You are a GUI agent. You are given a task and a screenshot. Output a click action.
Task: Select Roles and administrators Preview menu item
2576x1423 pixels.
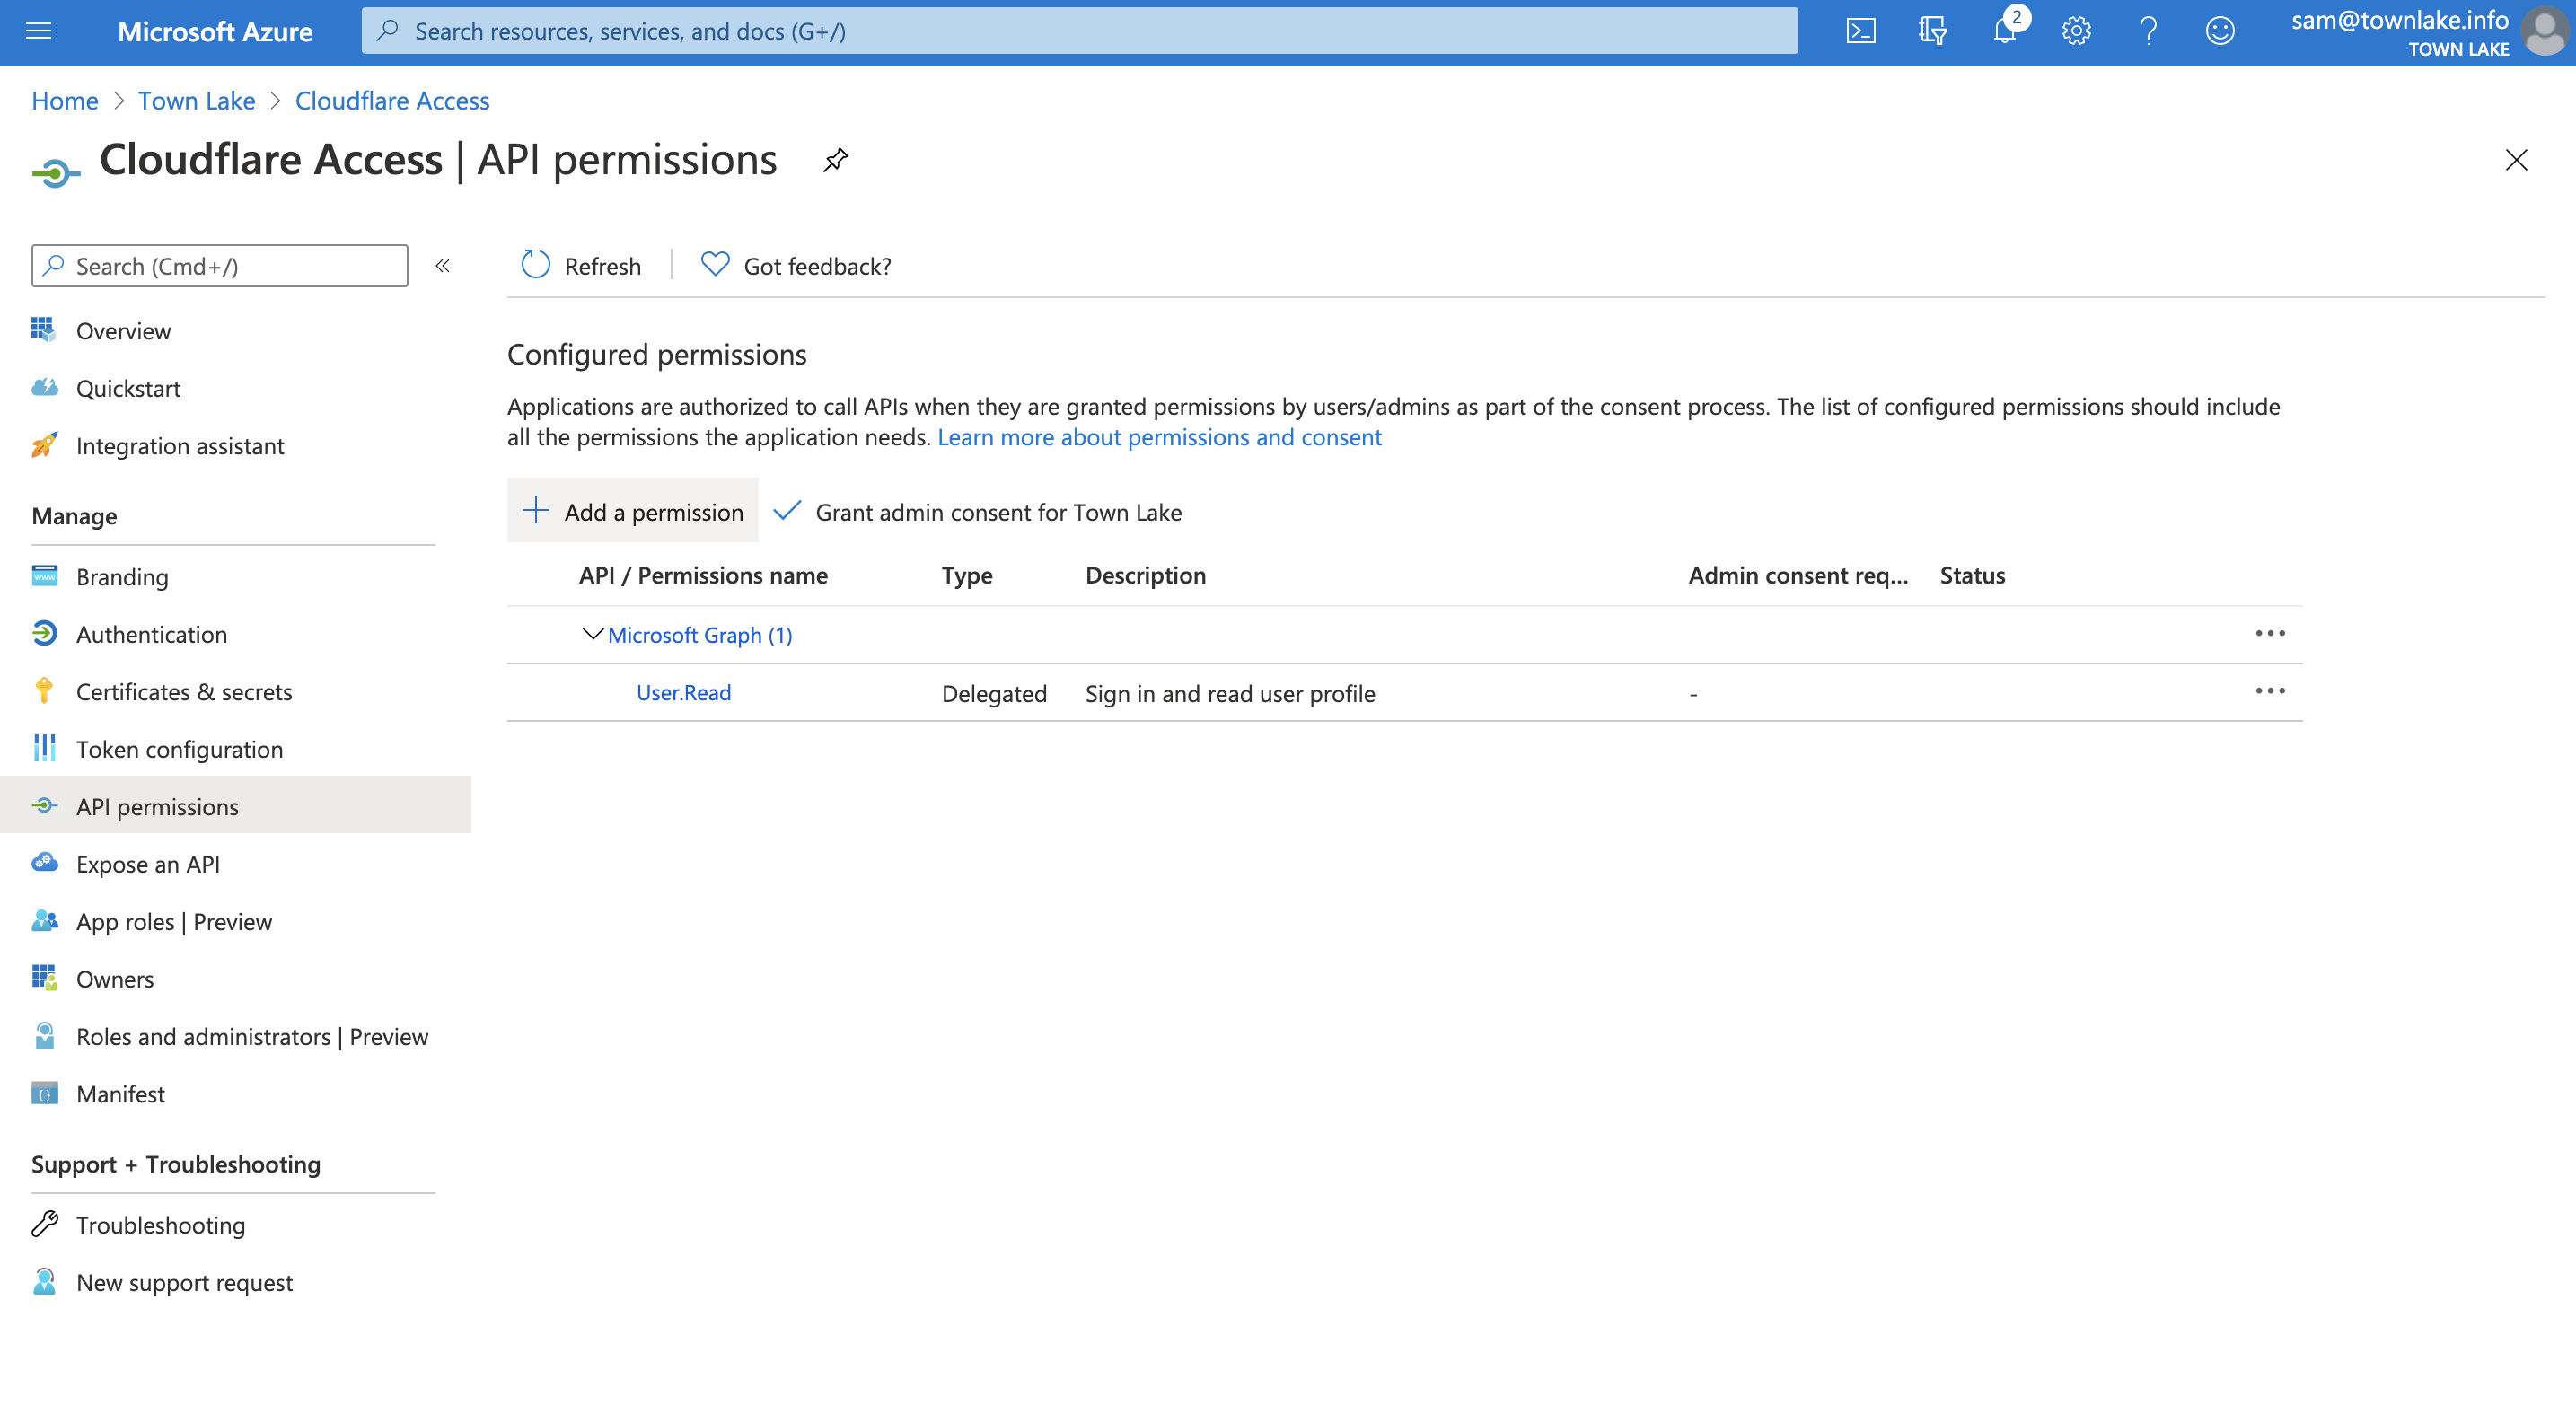point(251,1034)
